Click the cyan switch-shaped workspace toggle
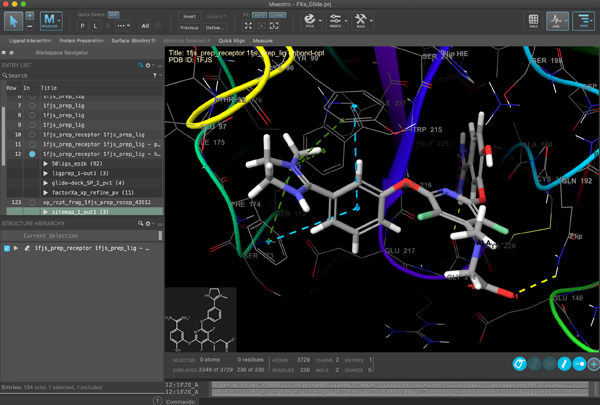Viewport: 600px width, 405px height. point(579,364)
